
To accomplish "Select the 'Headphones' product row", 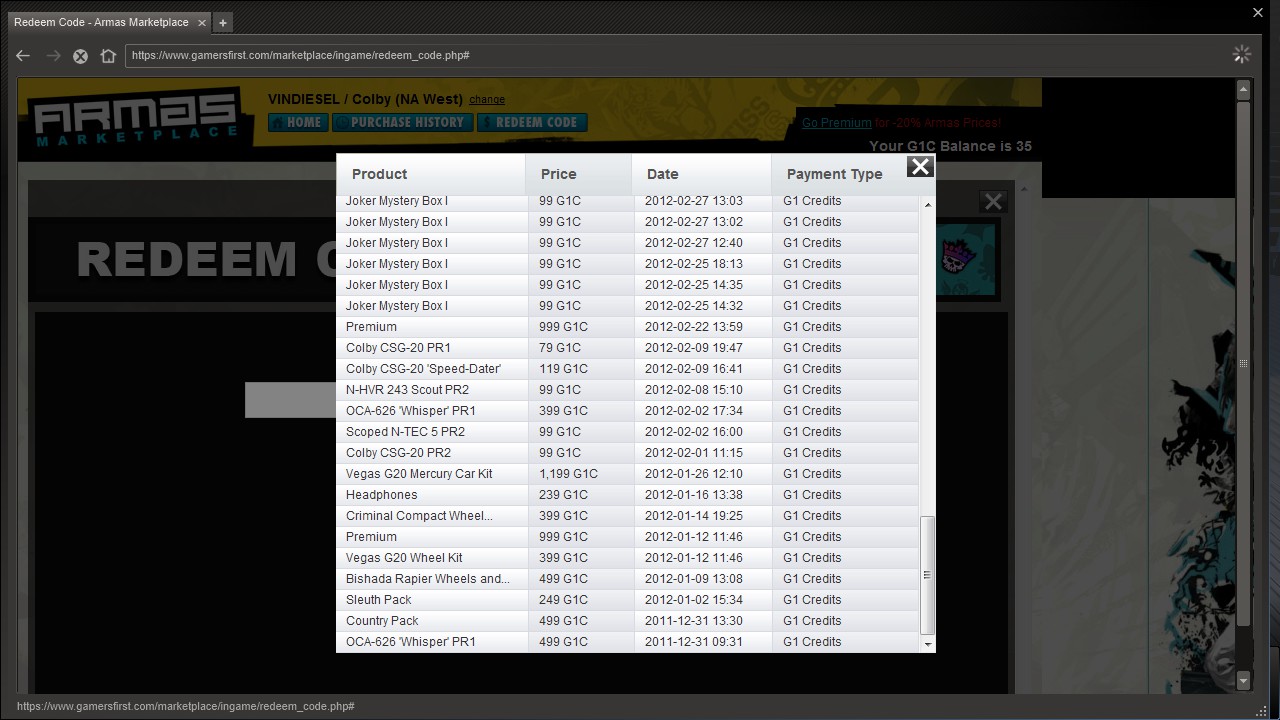I will coord(627,495).
